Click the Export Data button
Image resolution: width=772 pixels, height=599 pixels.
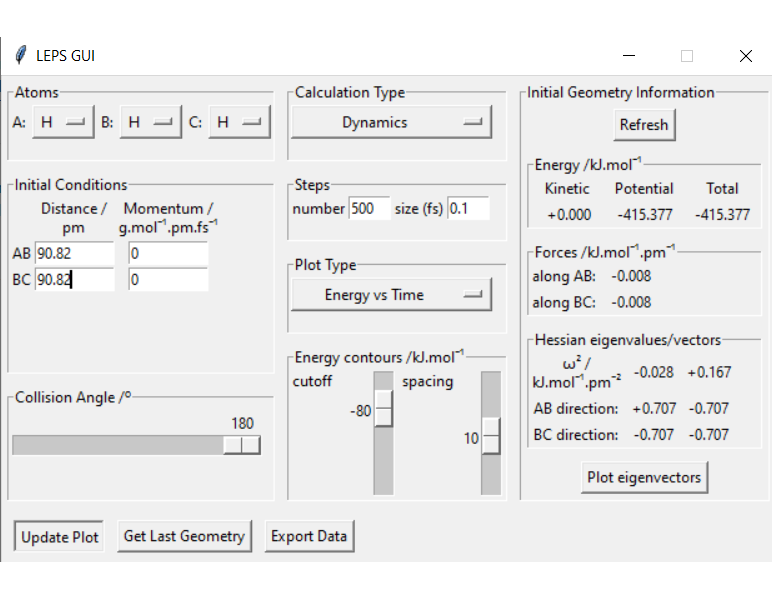tap(309, 536)
